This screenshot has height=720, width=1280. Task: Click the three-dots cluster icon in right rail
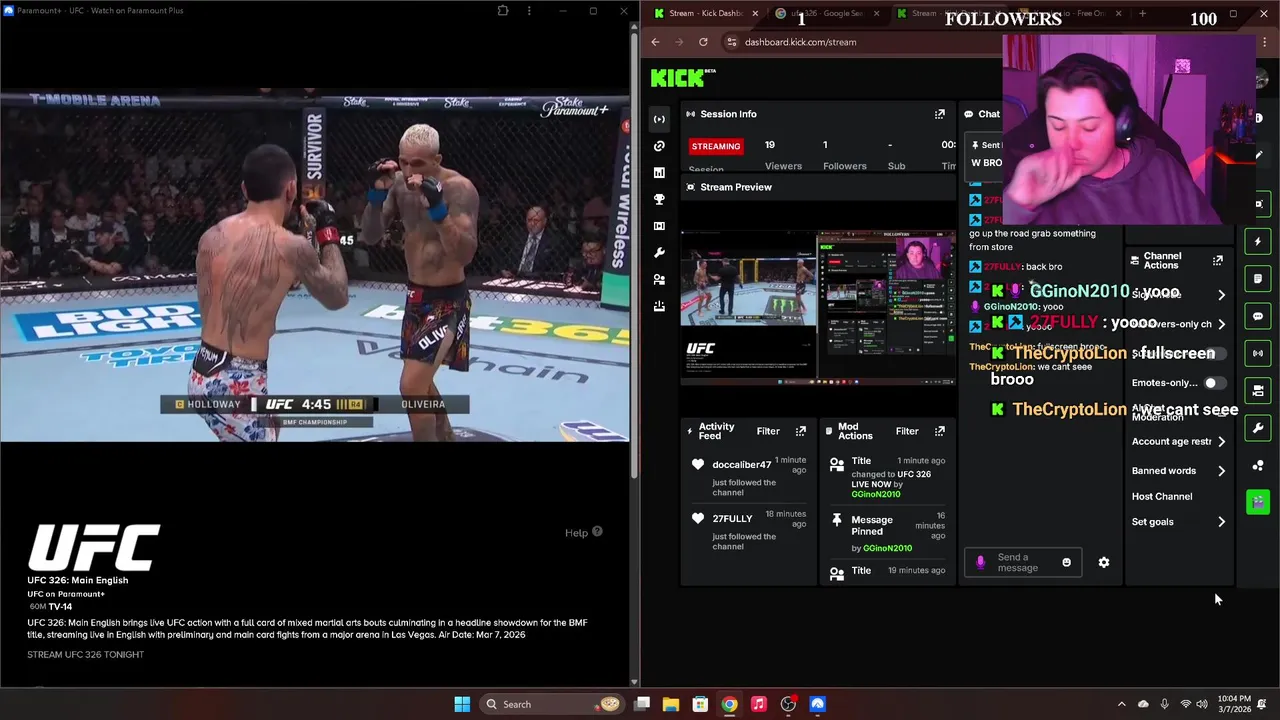1258,466
